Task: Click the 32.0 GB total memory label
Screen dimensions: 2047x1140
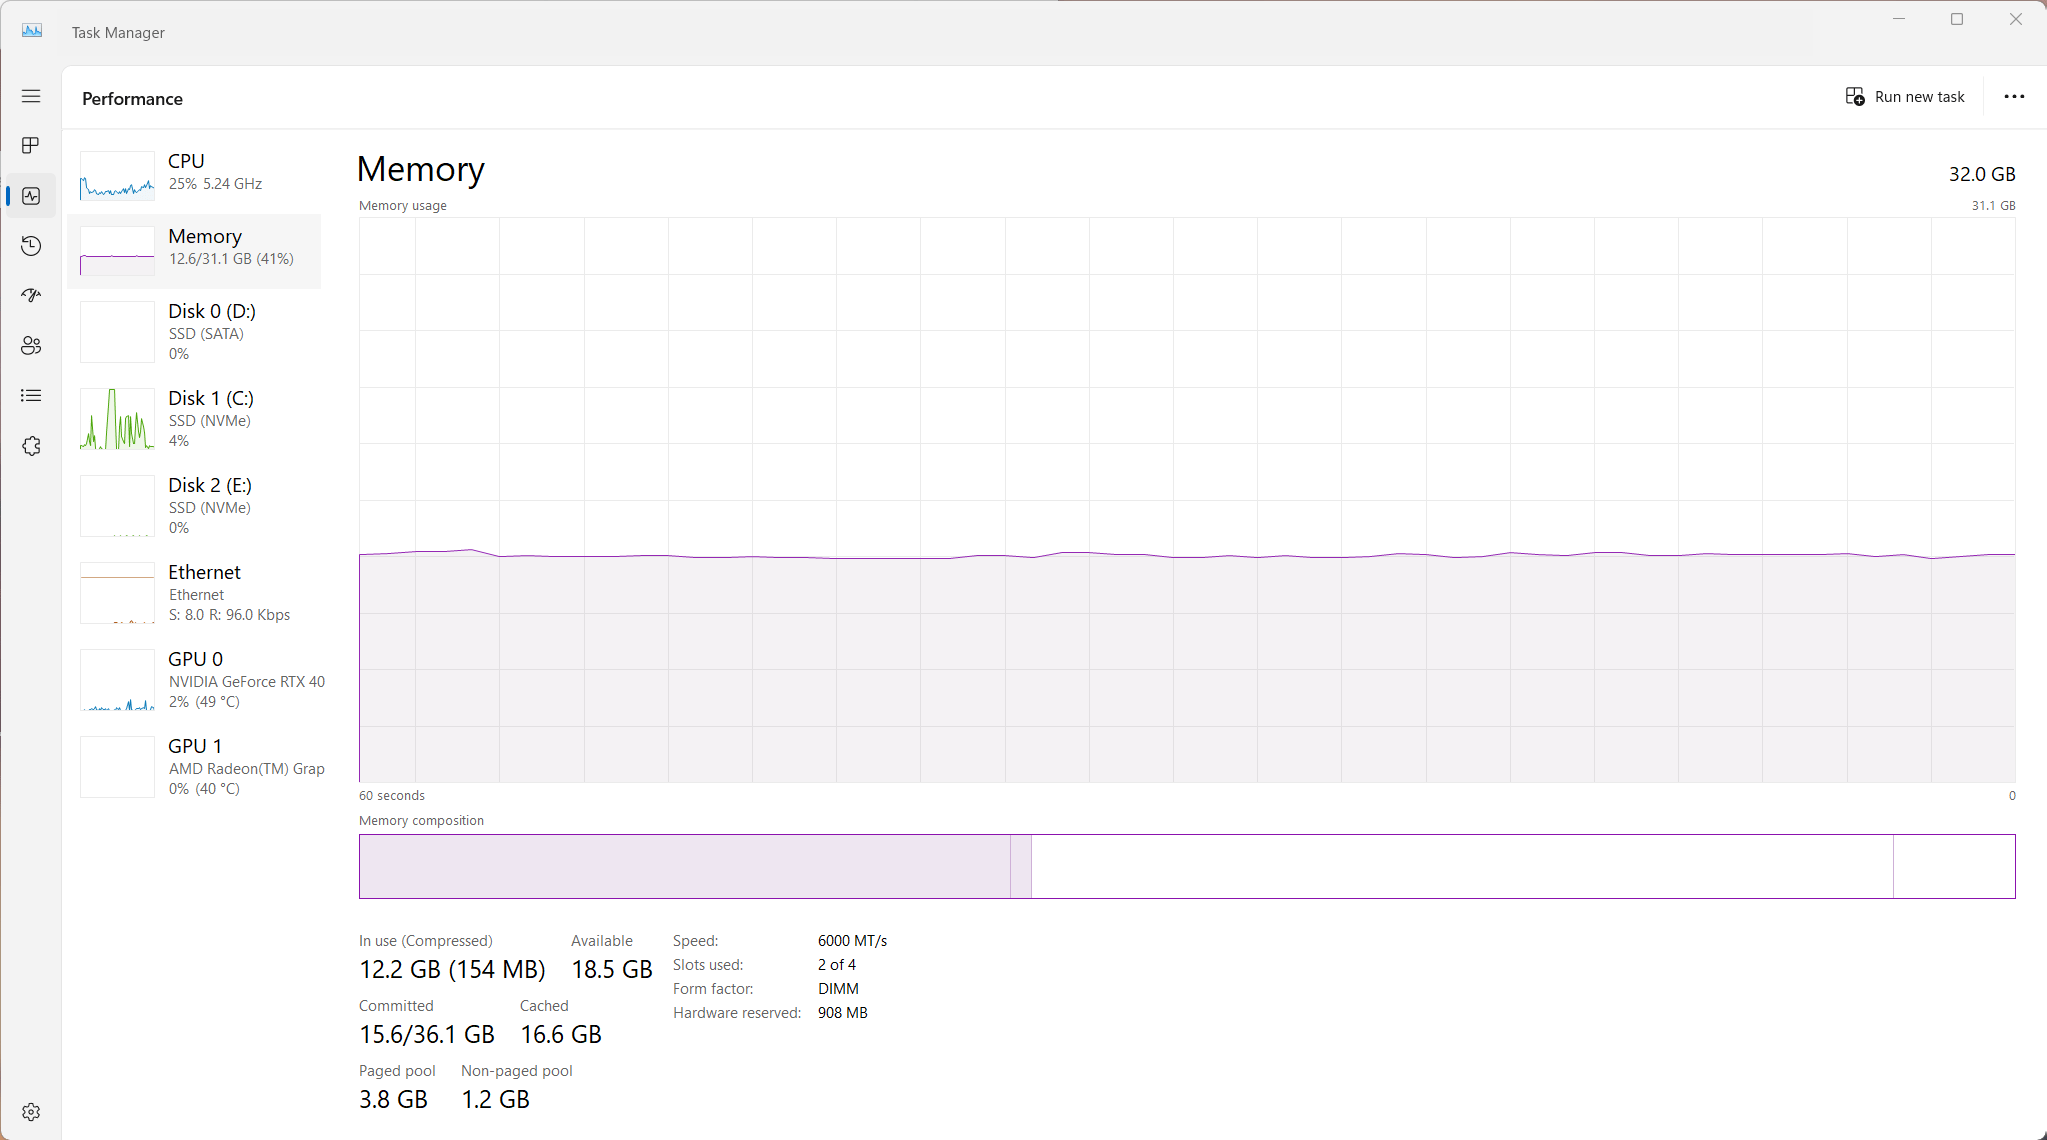Action: tap(1982, 174)
